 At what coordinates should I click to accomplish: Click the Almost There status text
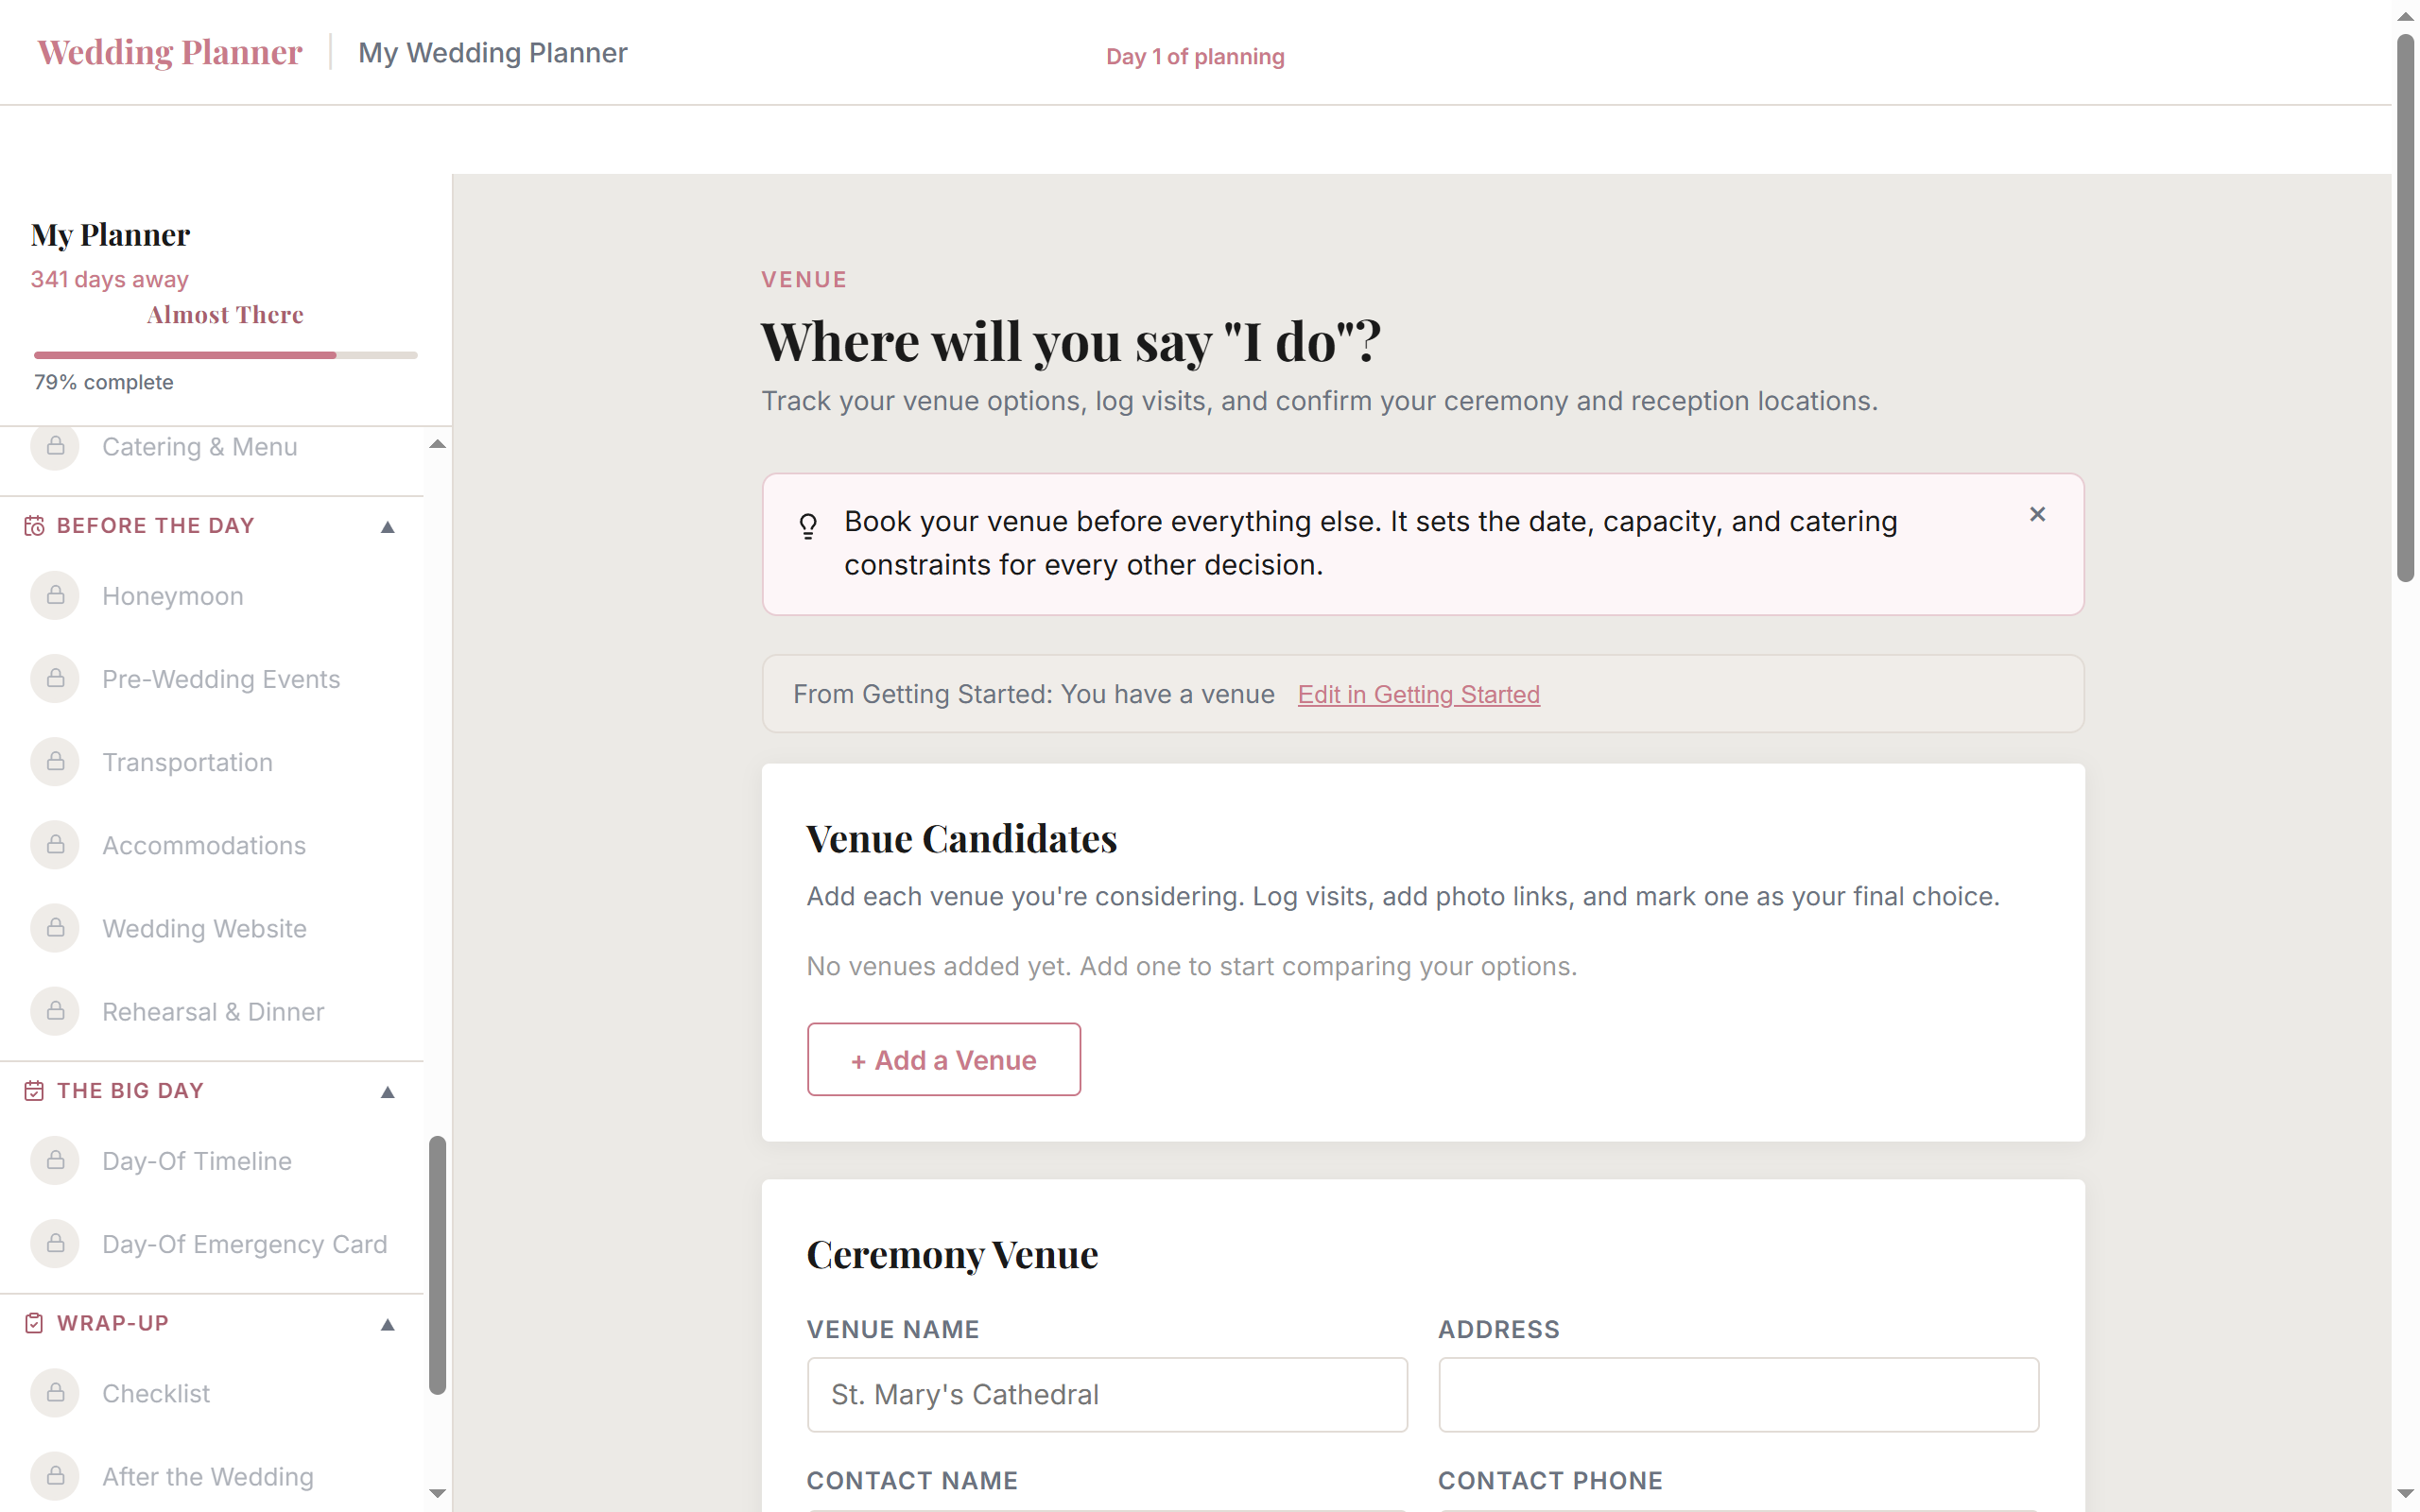[225, 315]
